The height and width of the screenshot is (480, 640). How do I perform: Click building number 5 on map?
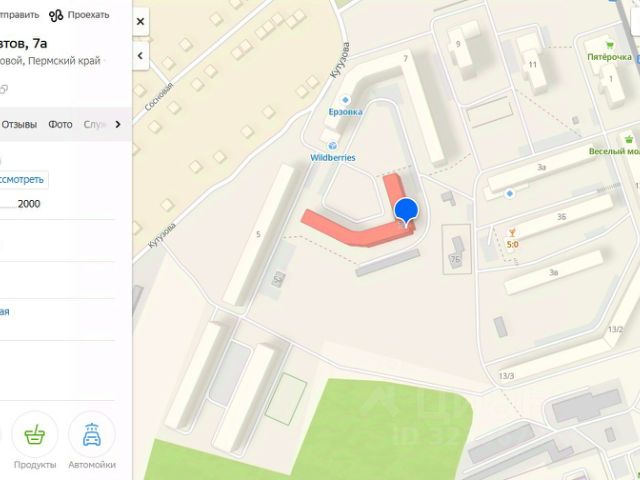pos(258,234)
